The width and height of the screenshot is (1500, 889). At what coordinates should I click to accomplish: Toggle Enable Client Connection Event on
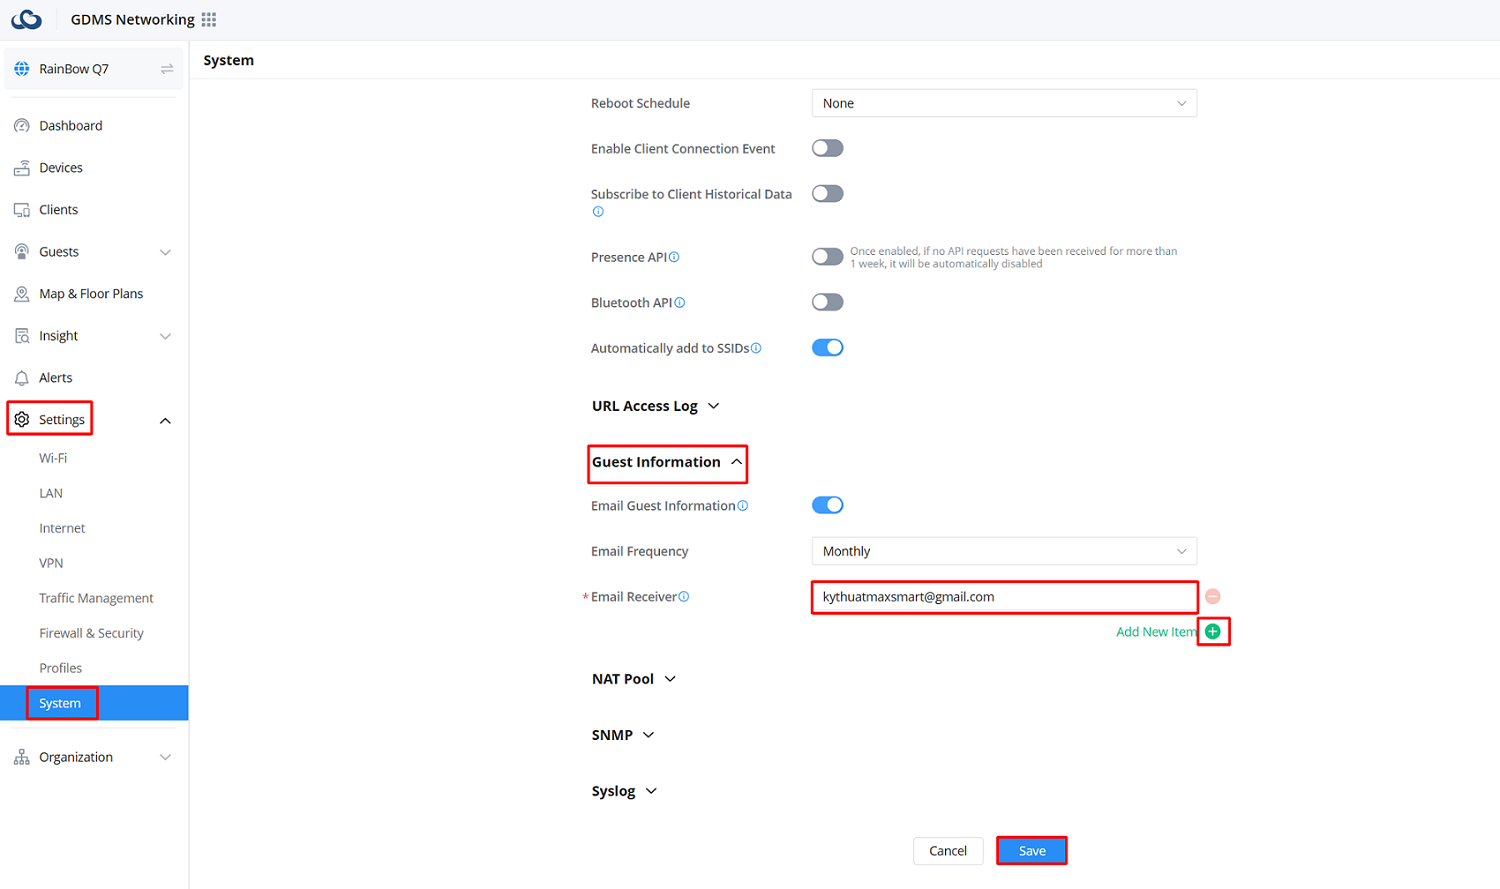tap(827, 147)
